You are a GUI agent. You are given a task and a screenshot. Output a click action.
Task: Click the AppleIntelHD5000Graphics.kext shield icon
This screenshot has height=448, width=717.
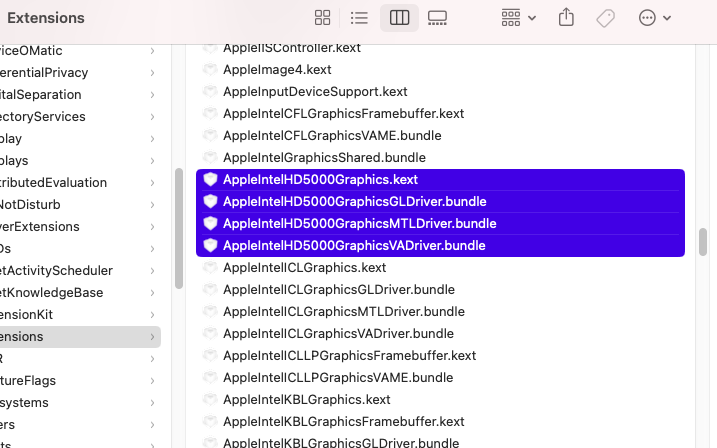coord(210,180)
